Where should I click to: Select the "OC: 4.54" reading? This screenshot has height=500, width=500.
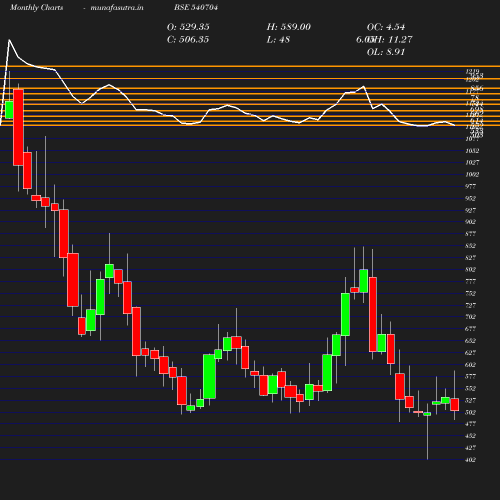coord(386,27)
